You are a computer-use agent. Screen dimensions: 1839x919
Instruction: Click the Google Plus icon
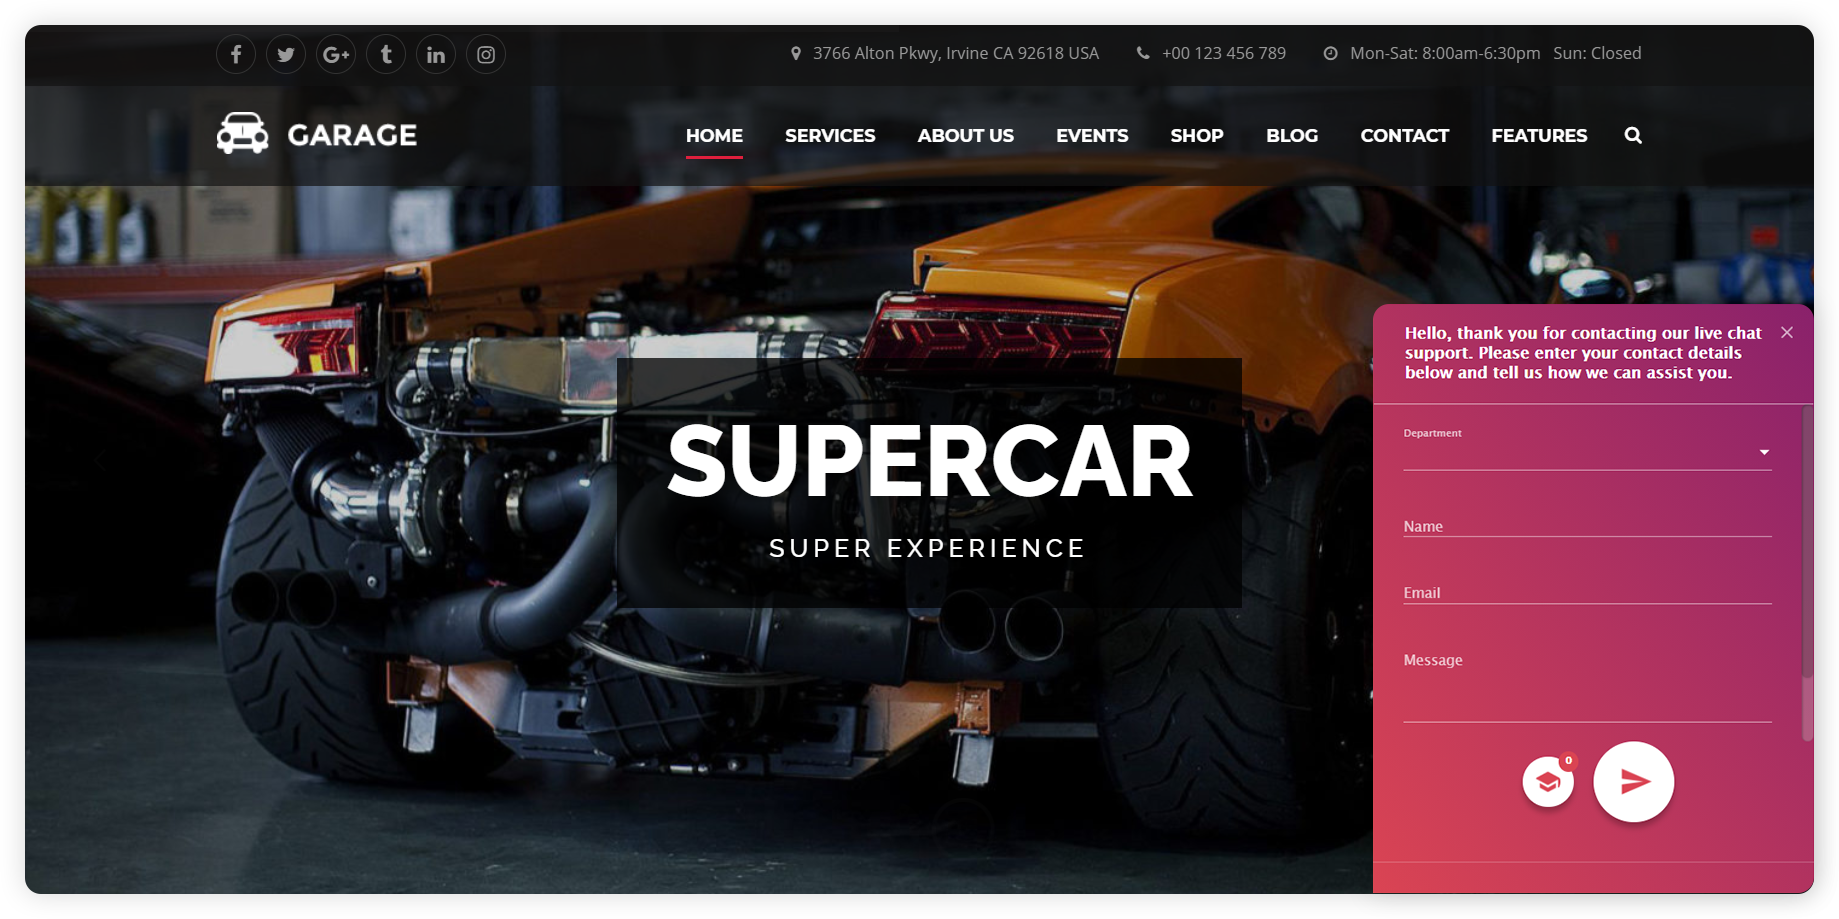point(336,54)
